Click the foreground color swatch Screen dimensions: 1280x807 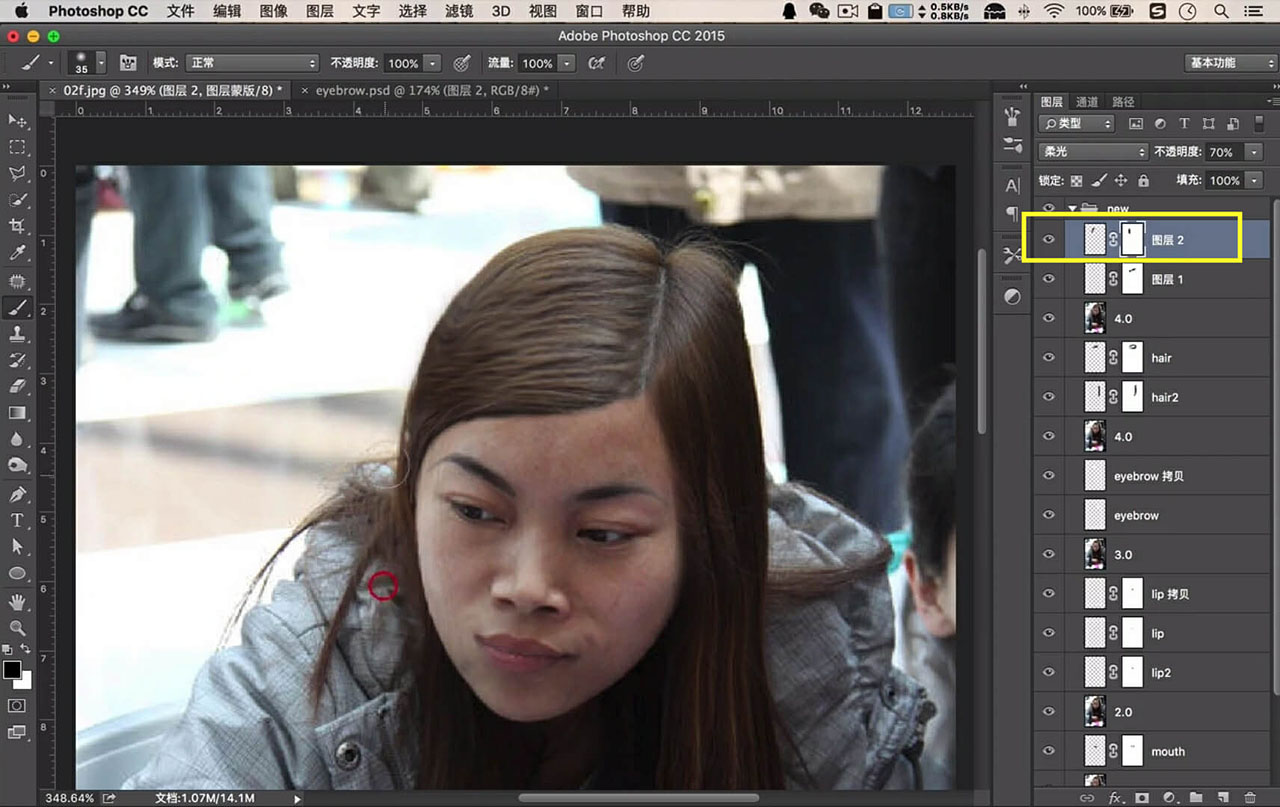coord(12,670)
